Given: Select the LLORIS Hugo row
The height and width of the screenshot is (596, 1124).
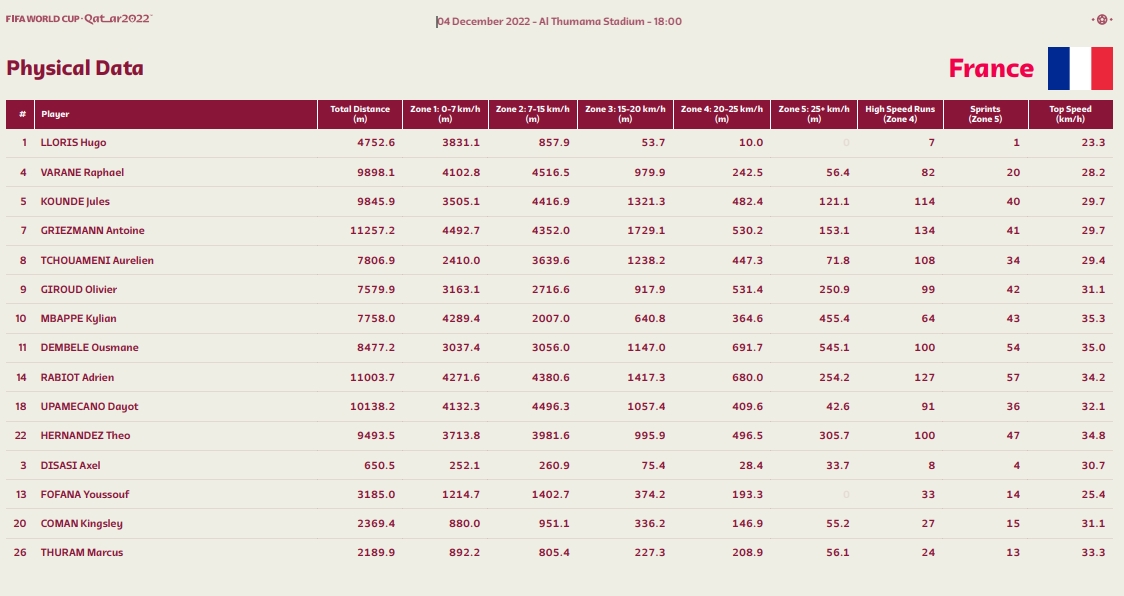Looking at the screenshot, I should [559, 143].
